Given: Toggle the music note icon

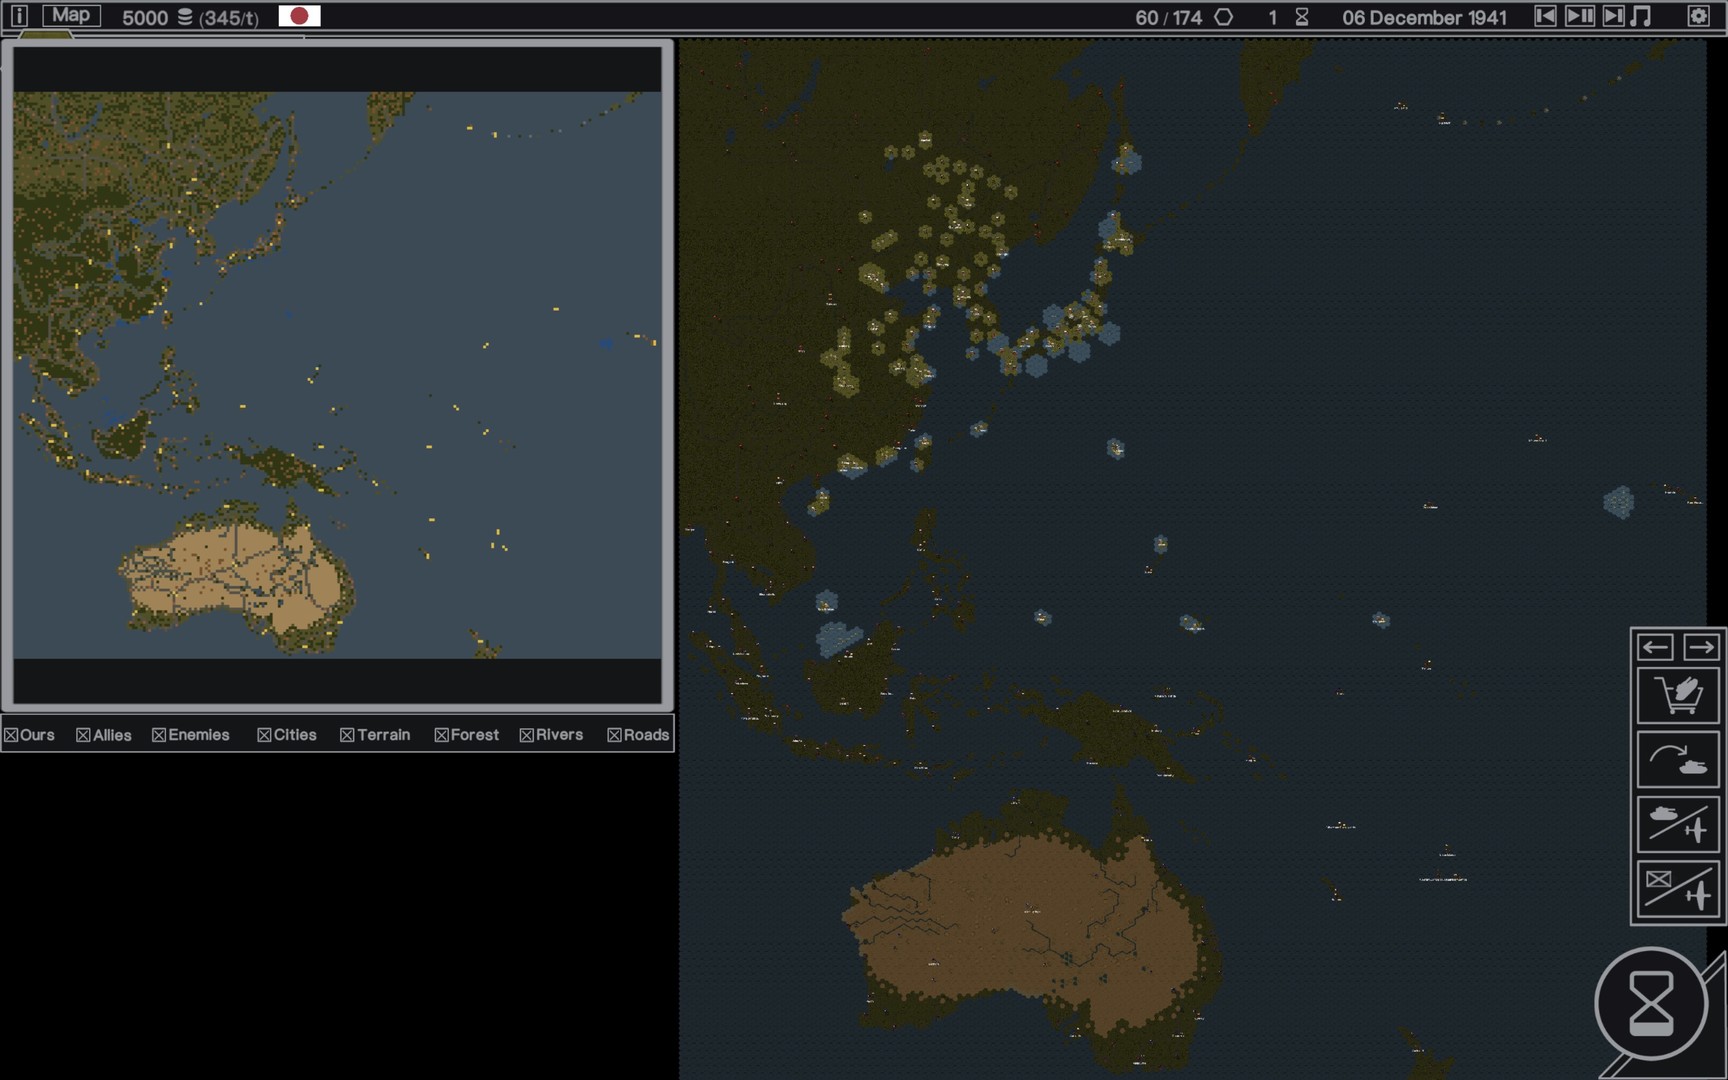Looking at the screenshot, I should pos(1641,16).
